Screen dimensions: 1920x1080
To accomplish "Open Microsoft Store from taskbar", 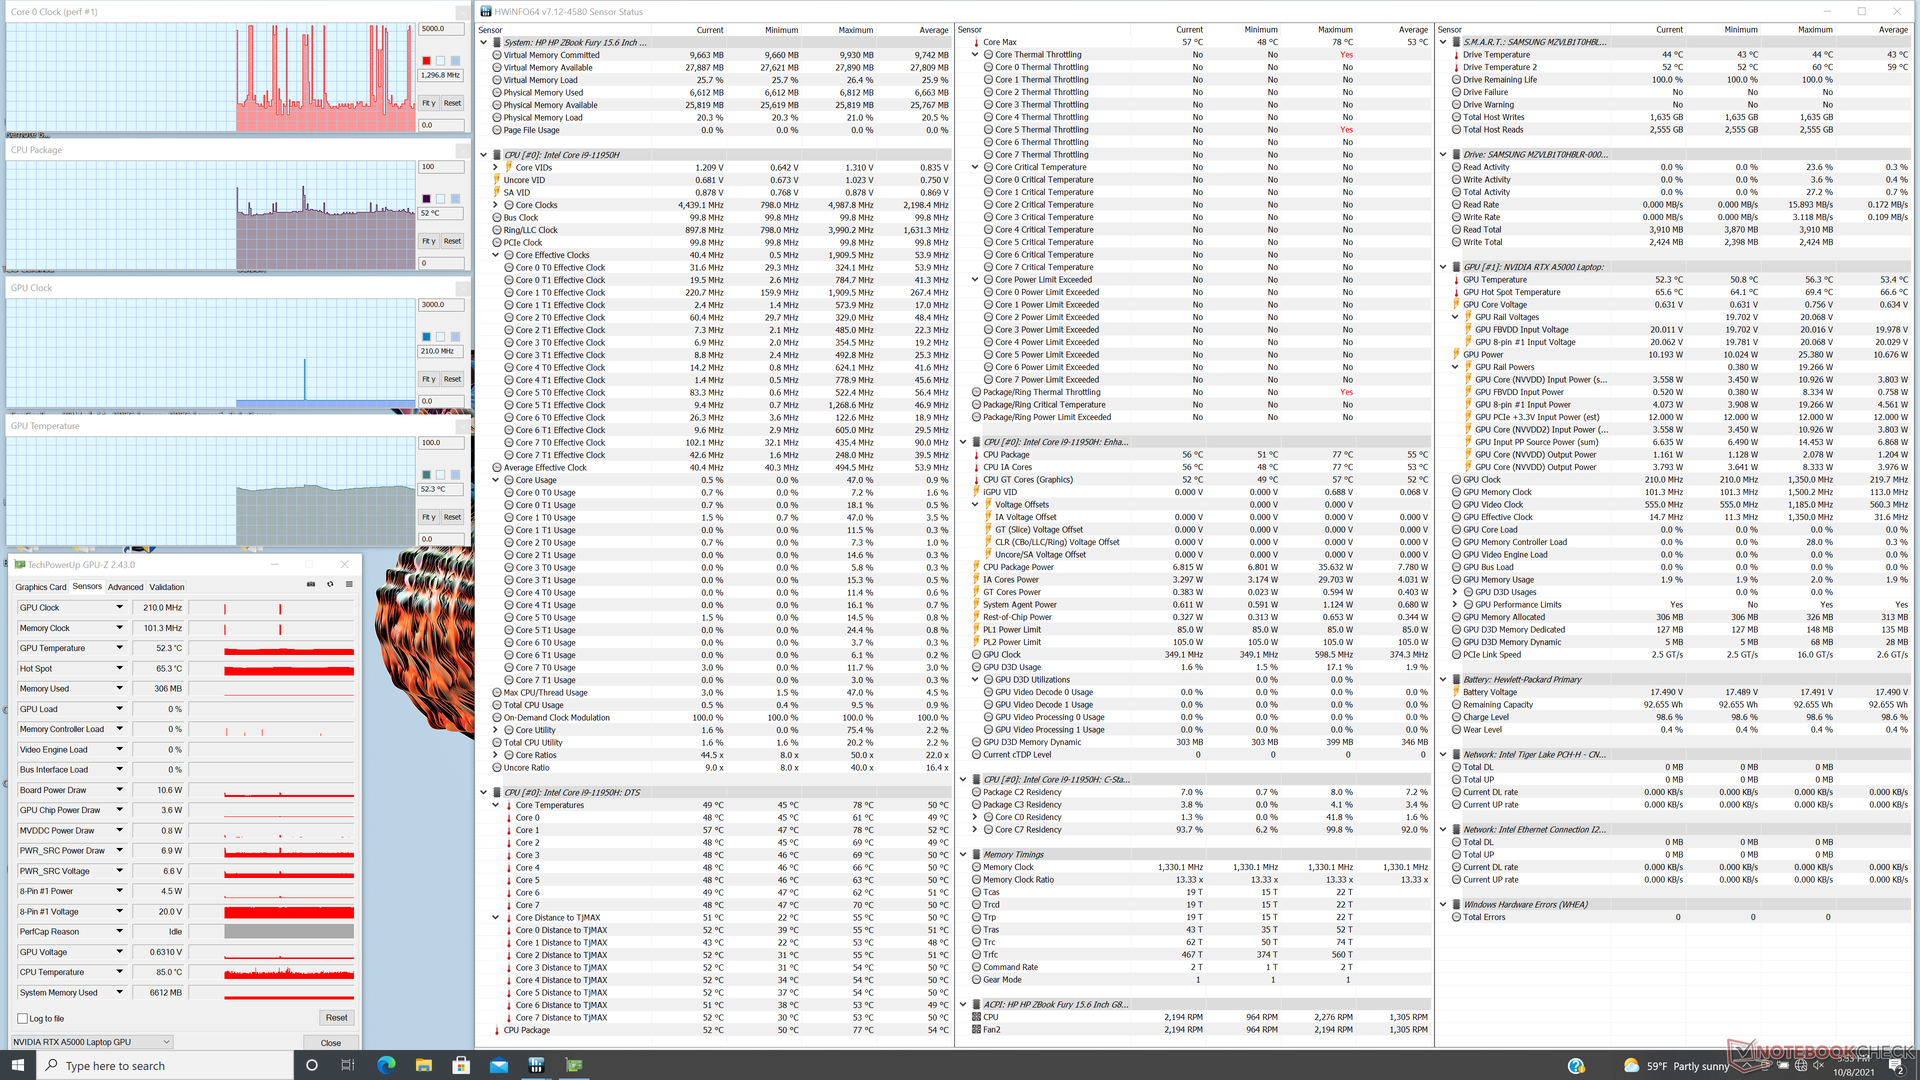I will coord(461,1065).
